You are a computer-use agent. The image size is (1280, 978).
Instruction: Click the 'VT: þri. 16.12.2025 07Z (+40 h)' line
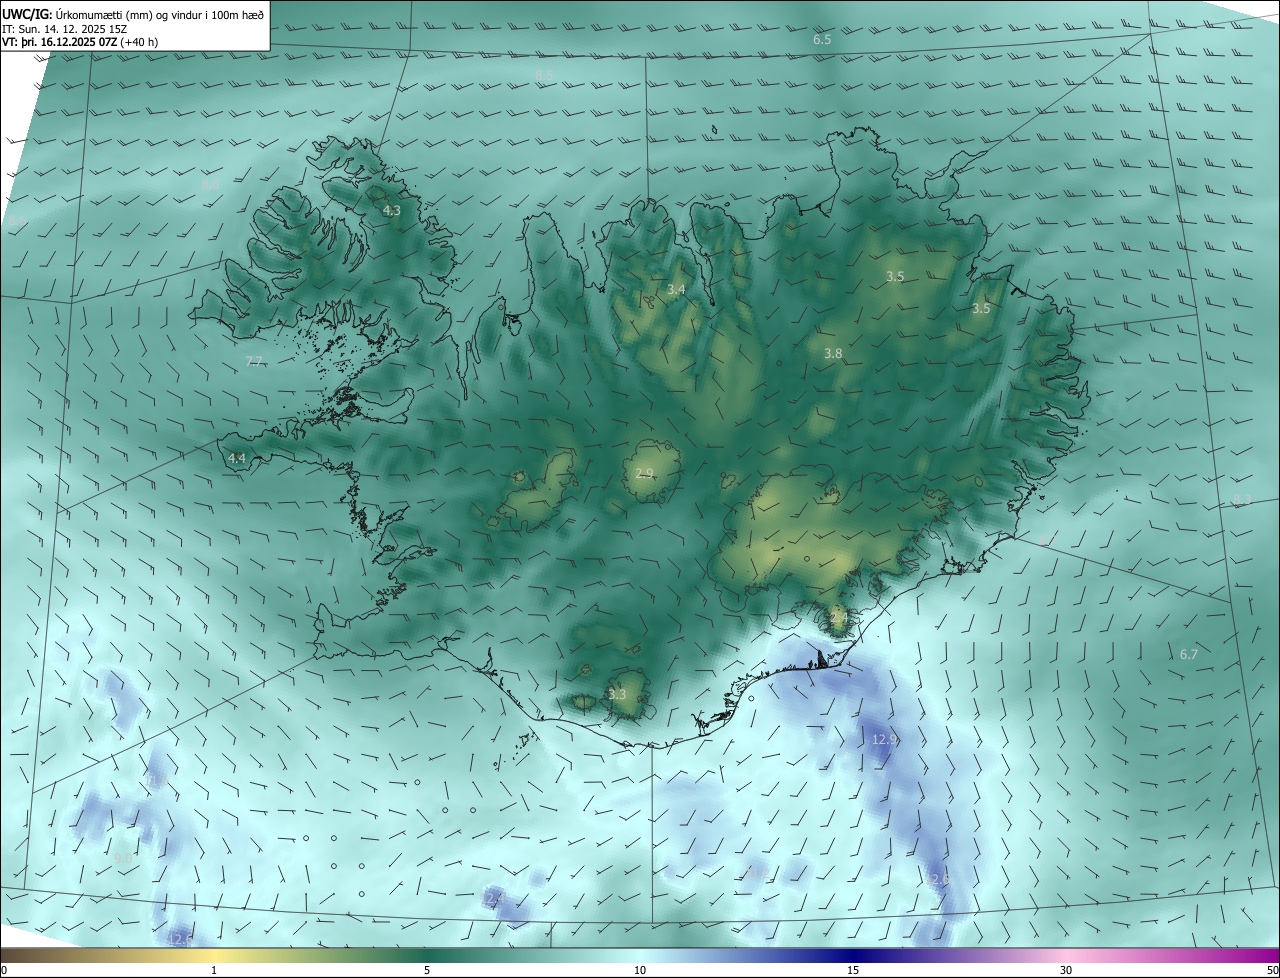click(x=80, y=42)
